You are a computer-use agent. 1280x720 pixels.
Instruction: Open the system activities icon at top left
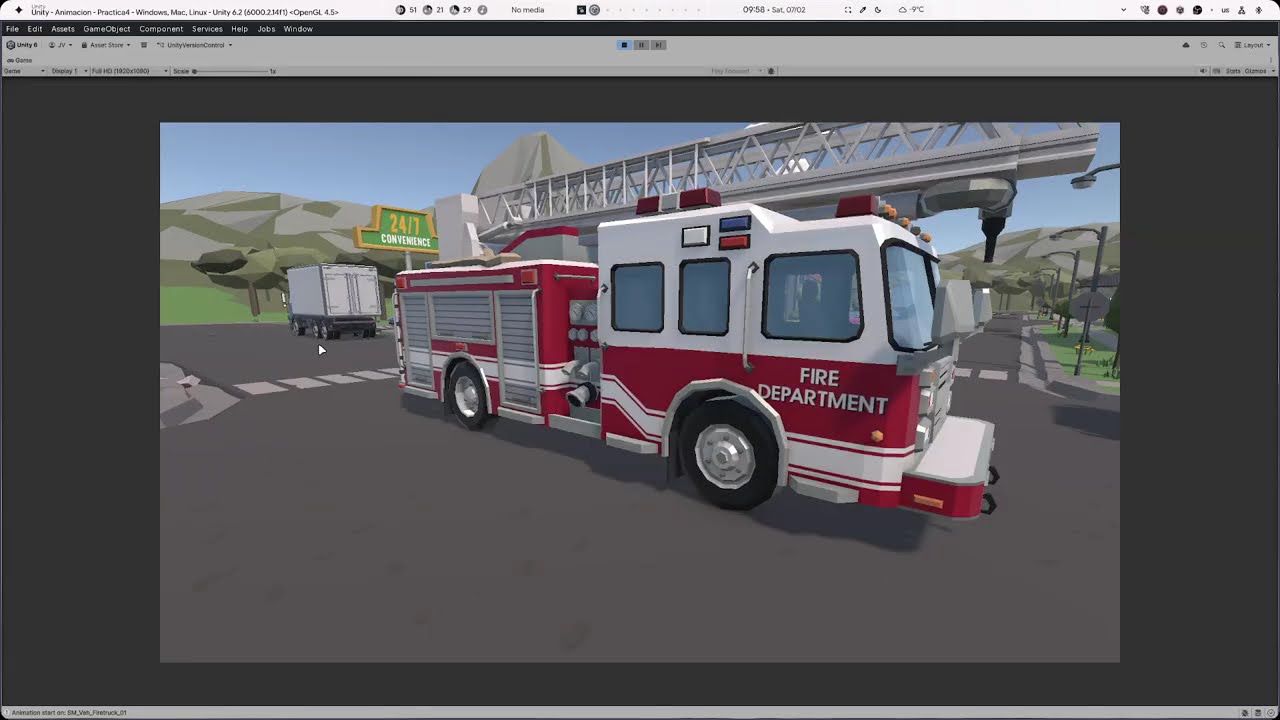(x=19, y=10)
